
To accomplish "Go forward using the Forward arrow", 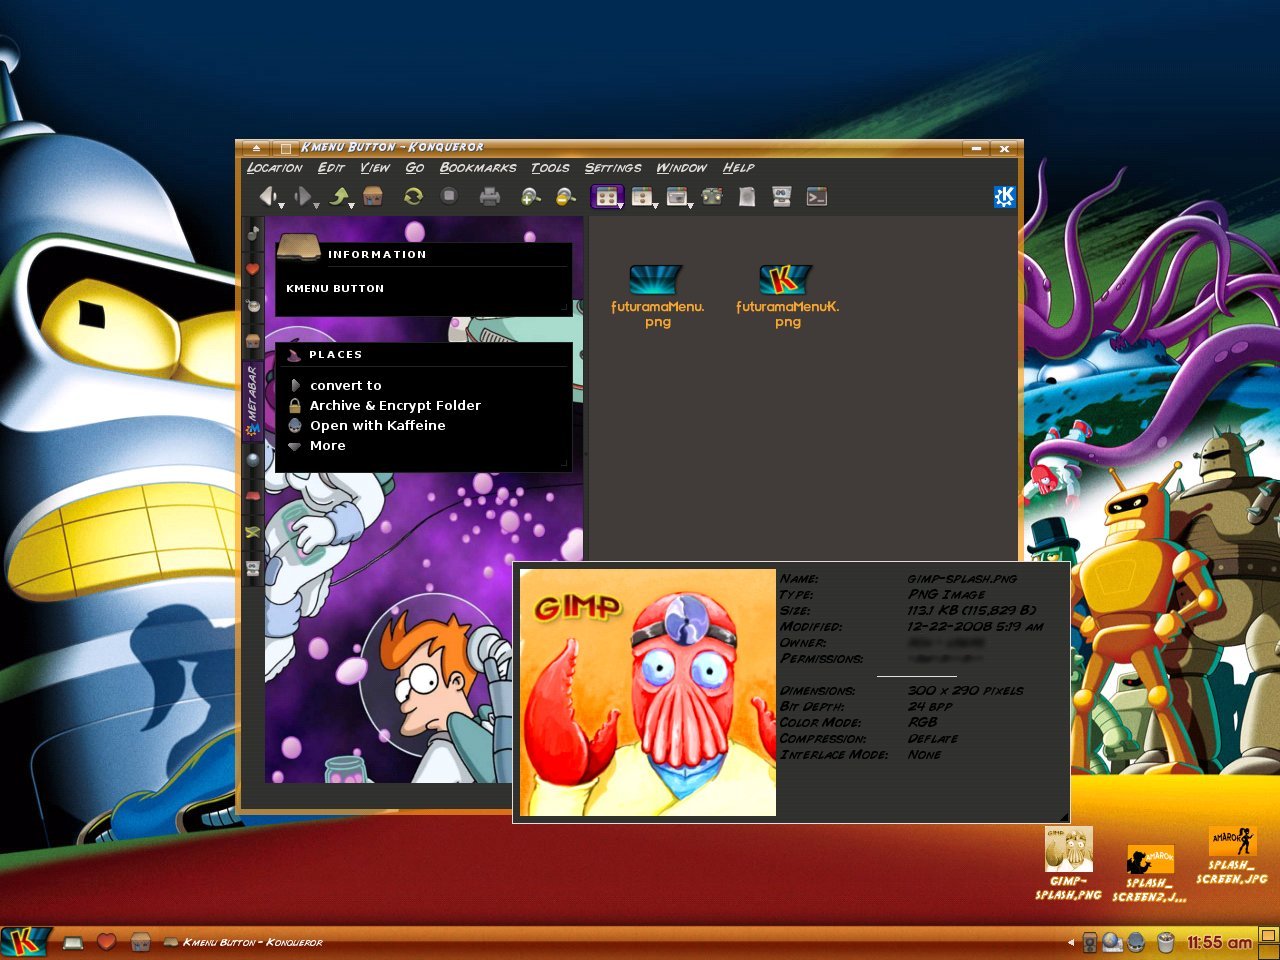I will (303, 196).
